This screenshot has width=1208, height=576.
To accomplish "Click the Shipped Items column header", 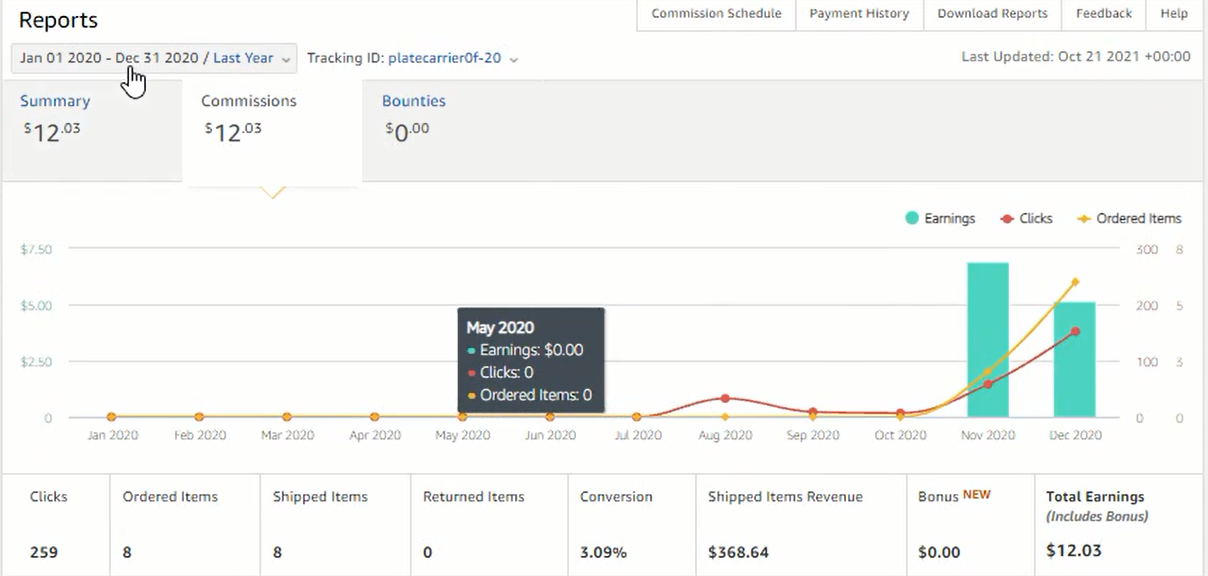I will 320,497.
